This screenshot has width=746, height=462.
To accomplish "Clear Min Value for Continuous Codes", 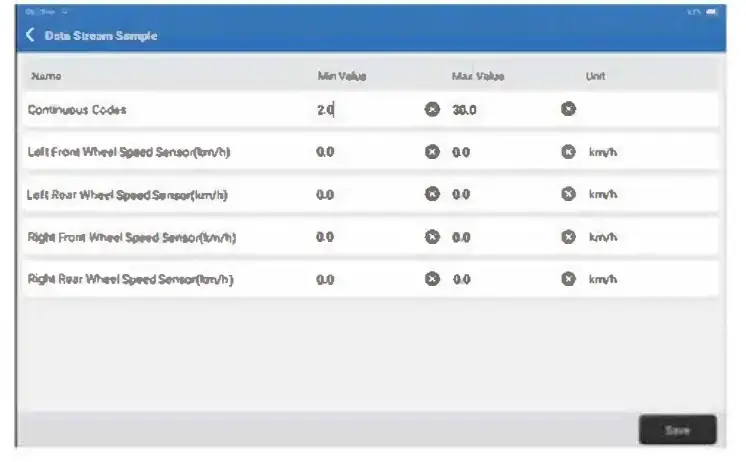I will click(432, 109).
